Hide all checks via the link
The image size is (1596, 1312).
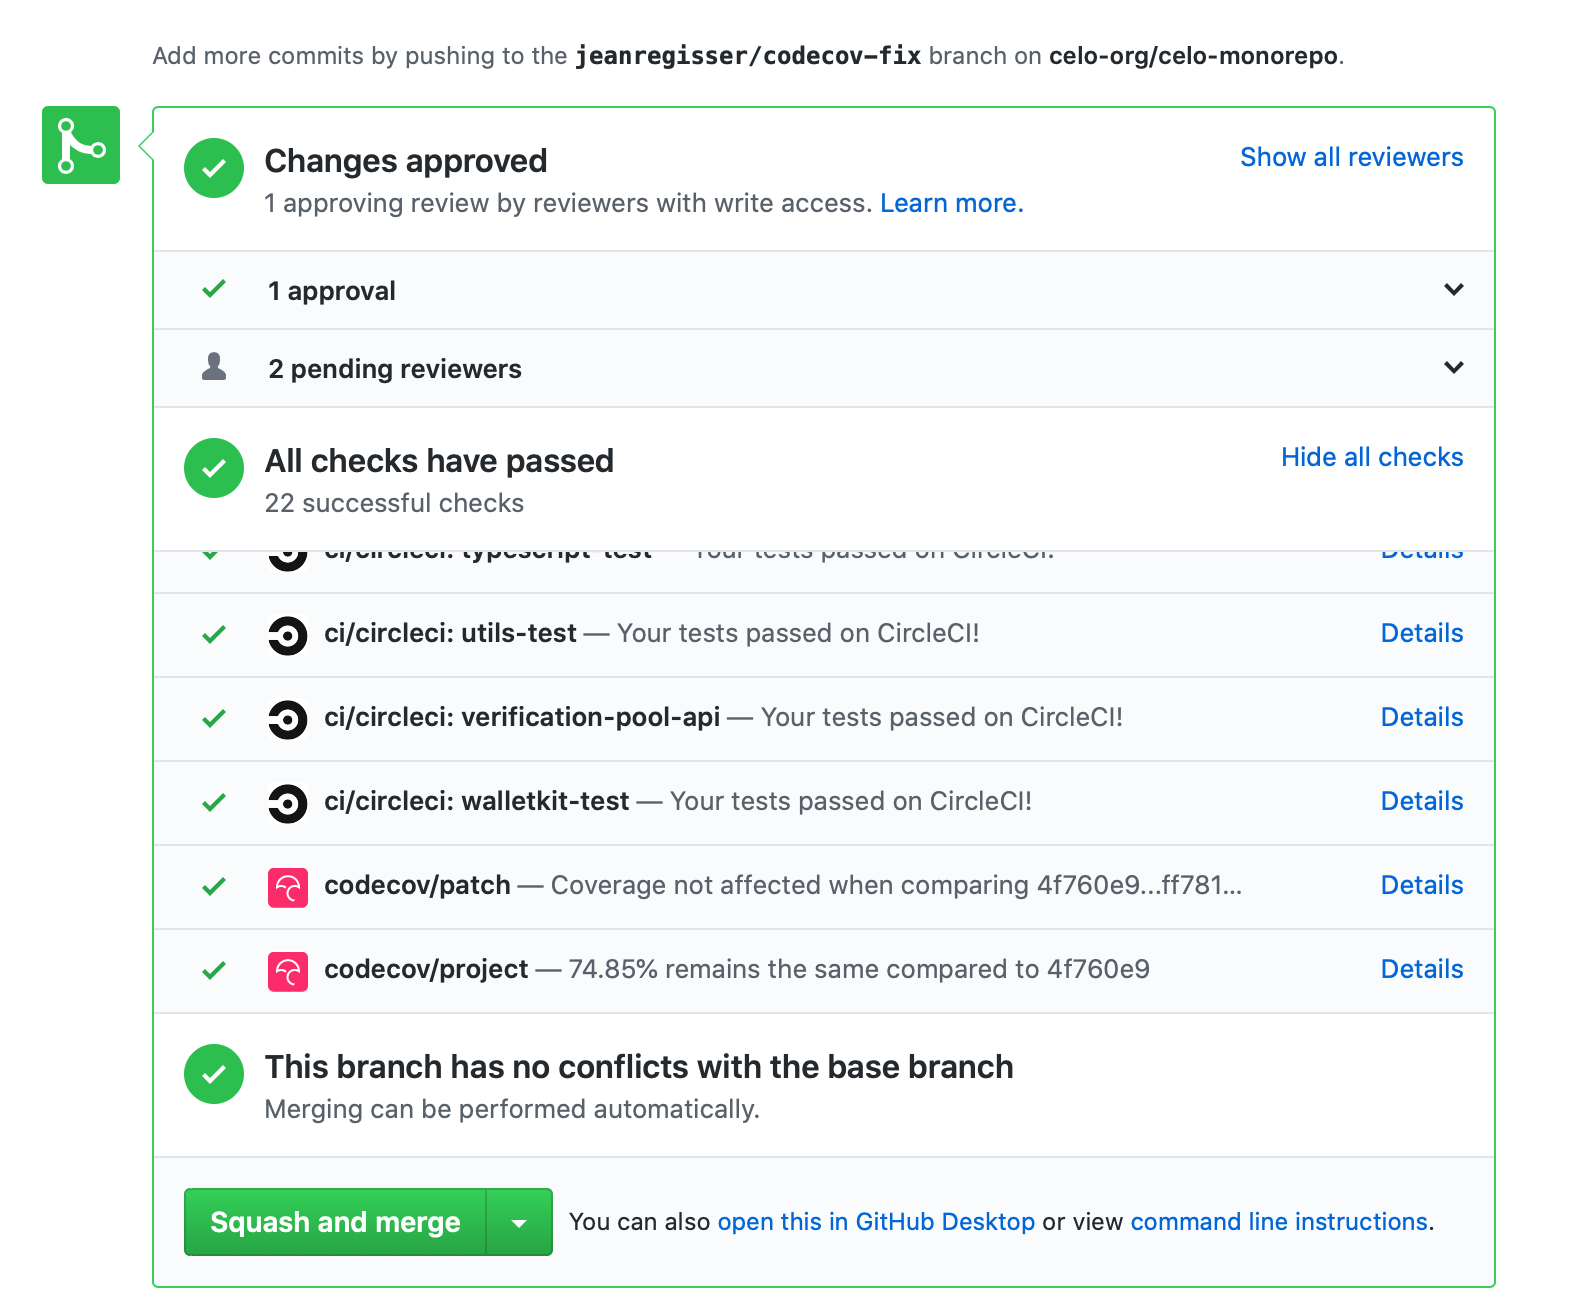click(1372, 457)
